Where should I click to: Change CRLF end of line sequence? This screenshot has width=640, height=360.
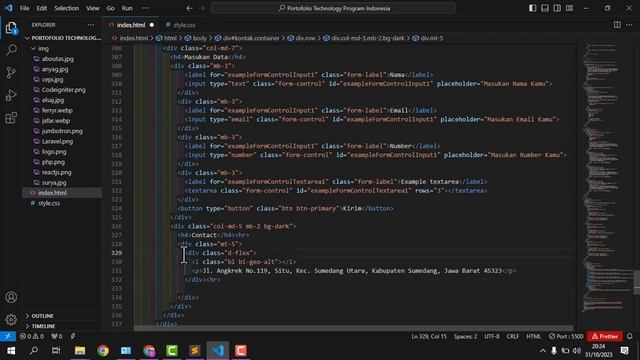coord(513,336)
